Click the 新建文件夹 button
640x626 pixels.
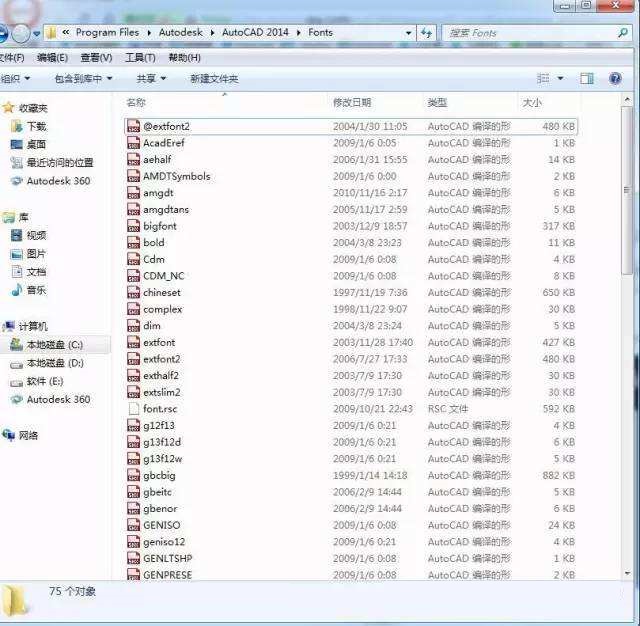[x=214, y=78]
